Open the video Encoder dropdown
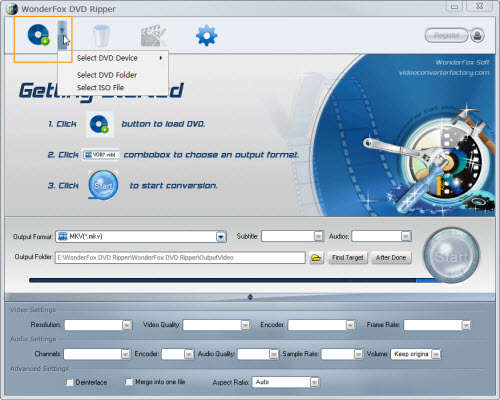Viewport: 500px width, 400px height. click(321, 325)
